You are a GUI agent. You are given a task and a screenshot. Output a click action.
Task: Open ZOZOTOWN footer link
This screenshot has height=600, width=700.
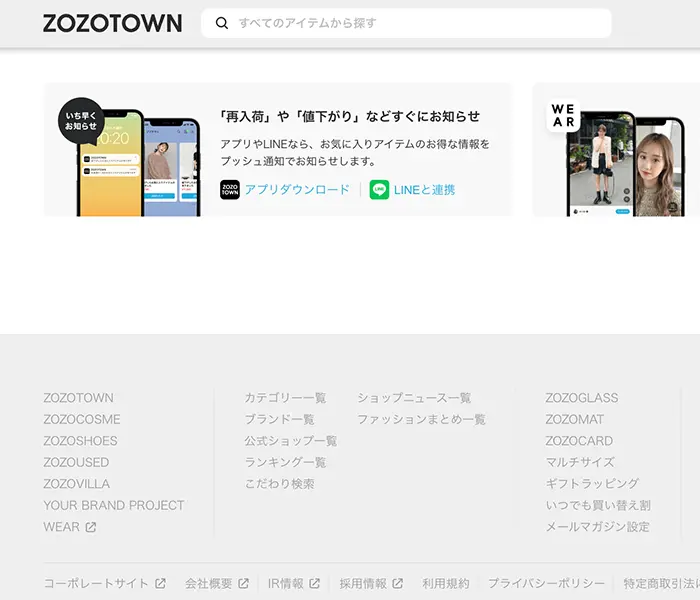click(x=79, y=398)
